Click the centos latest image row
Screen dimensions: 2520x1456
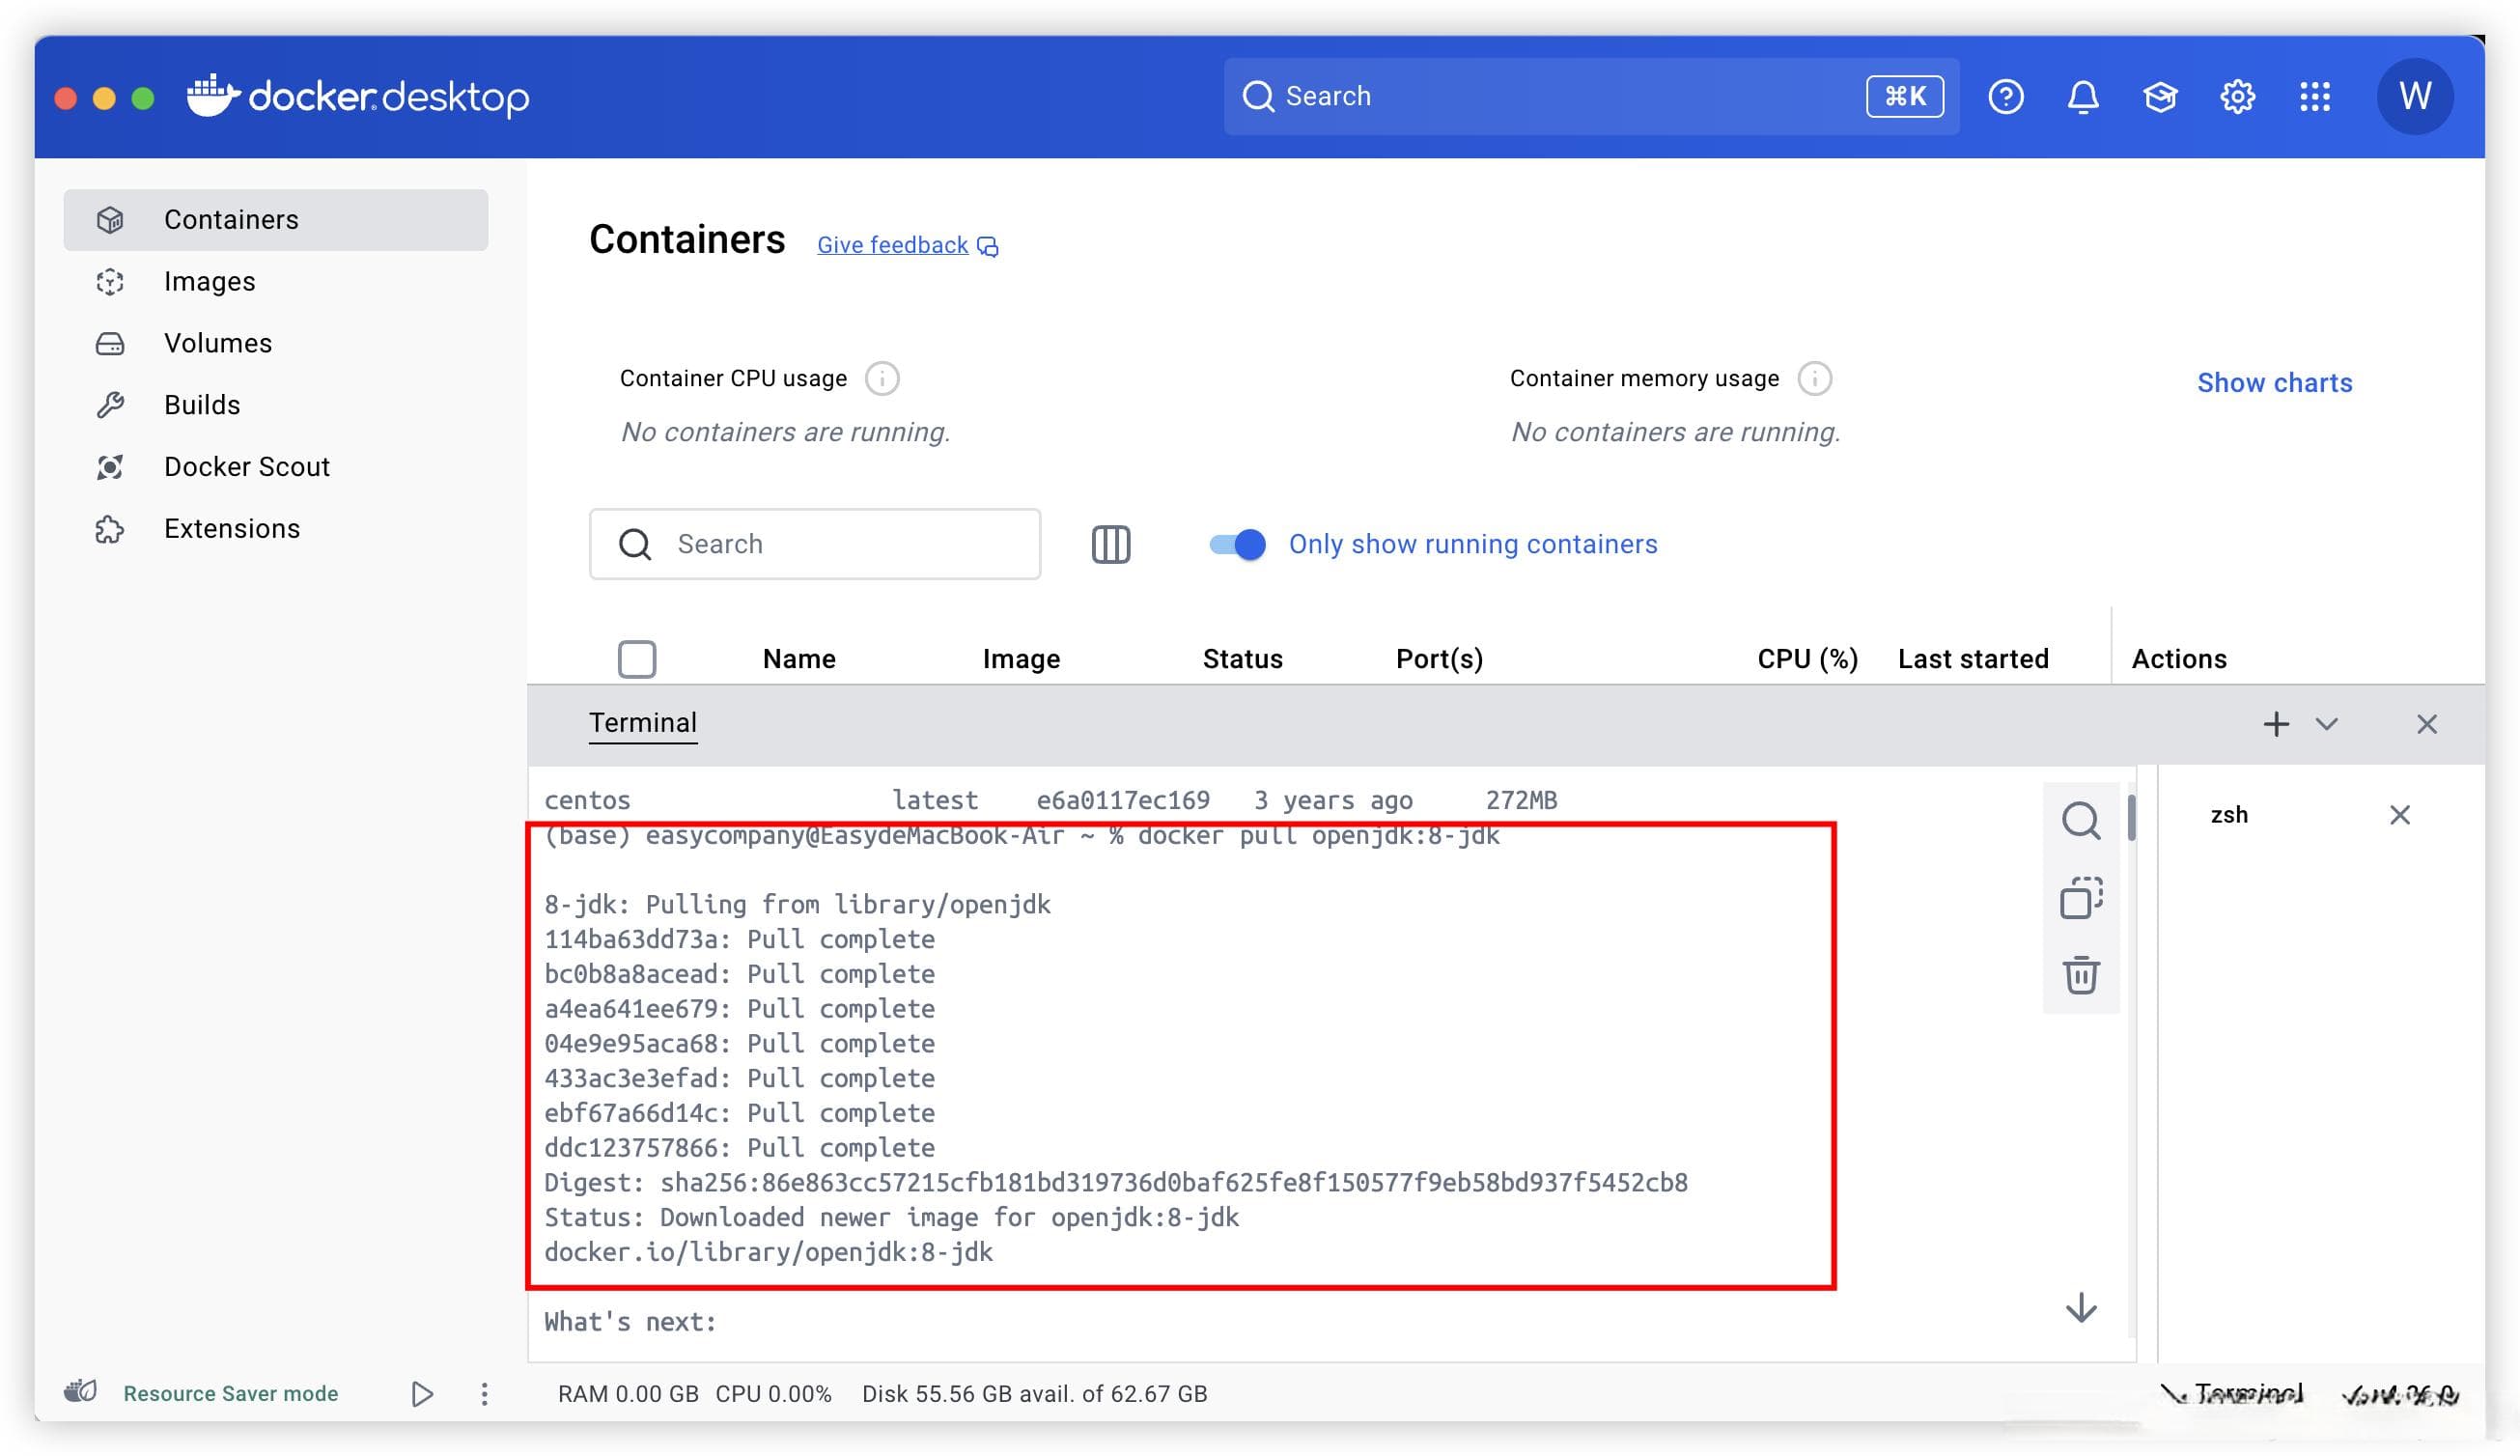click(x=1050, y=800)
